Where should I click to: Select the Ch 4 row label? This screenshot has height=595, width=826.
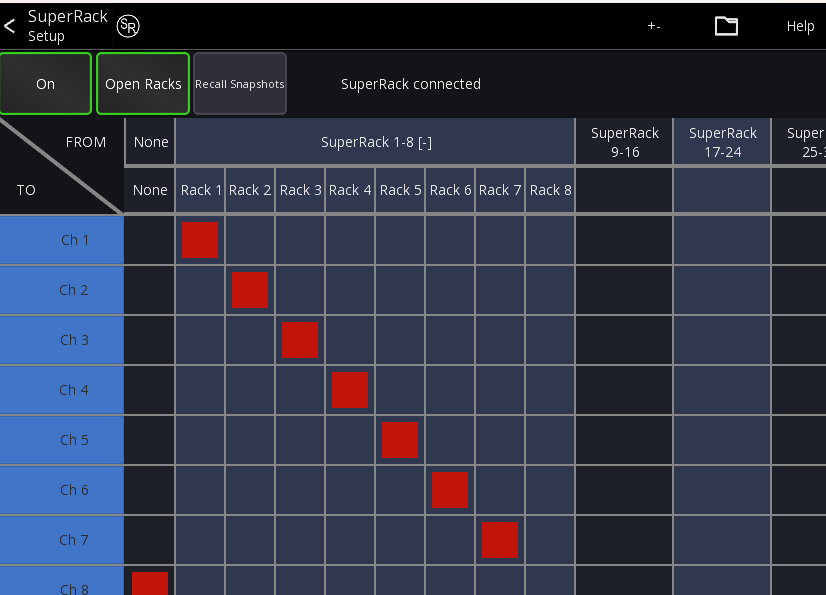point(62,390)
